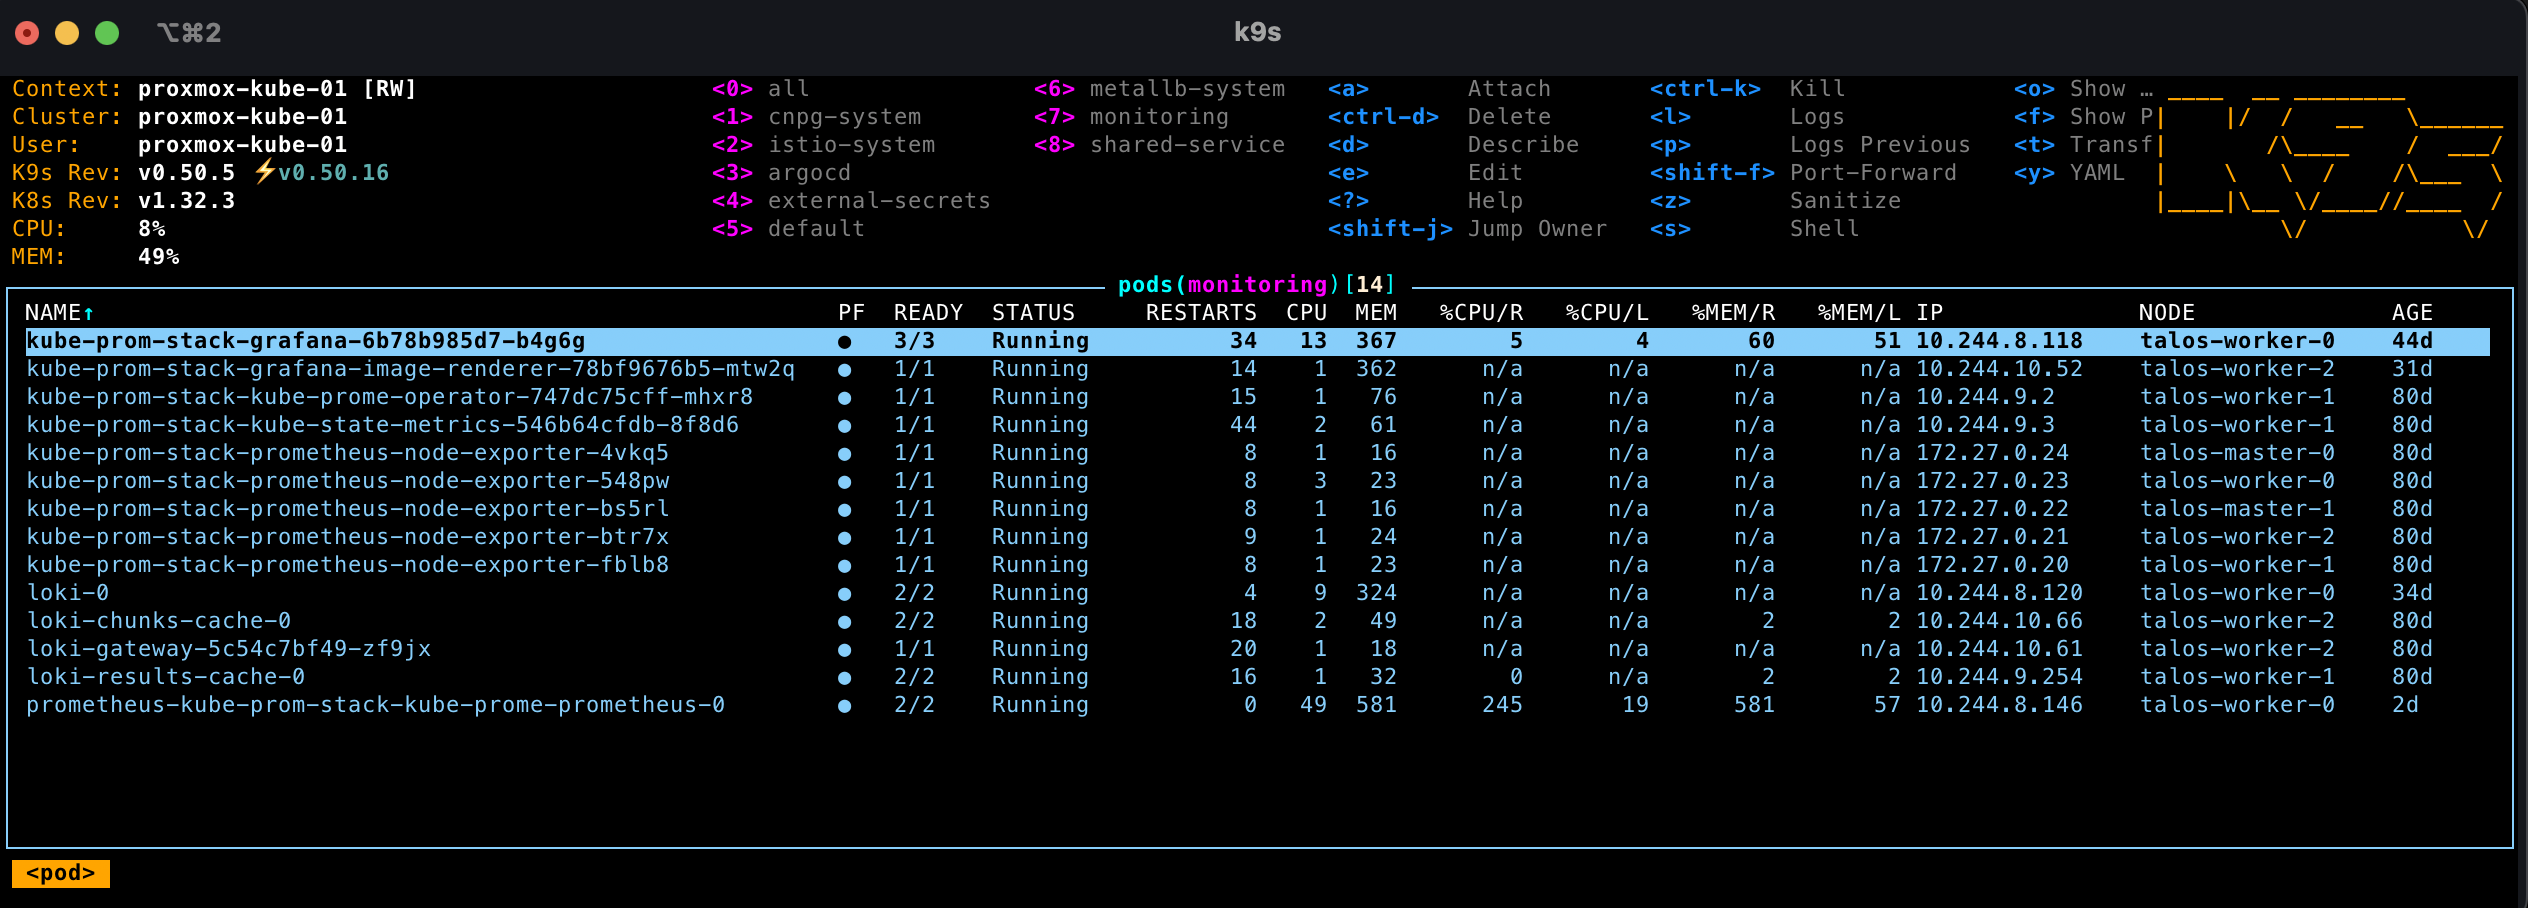Click the orange pod breadcrumb label
The image size is (2528, 908).
coord(61,873)
